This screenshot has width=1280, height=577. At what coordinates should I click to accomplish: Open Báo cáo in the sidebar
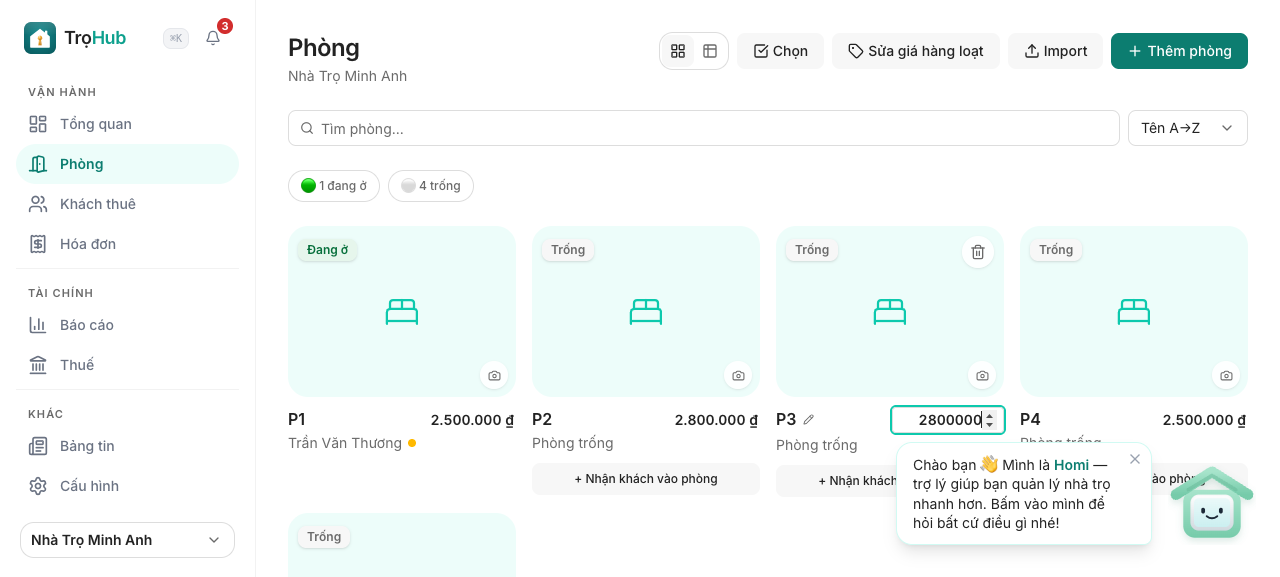click(x=128, y=325)
